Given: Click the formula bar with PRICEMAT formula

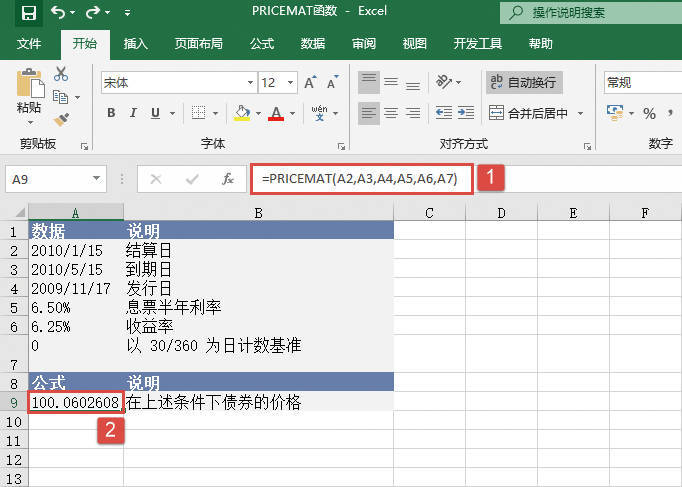Looking at the screenshot, I should (360, 179).
